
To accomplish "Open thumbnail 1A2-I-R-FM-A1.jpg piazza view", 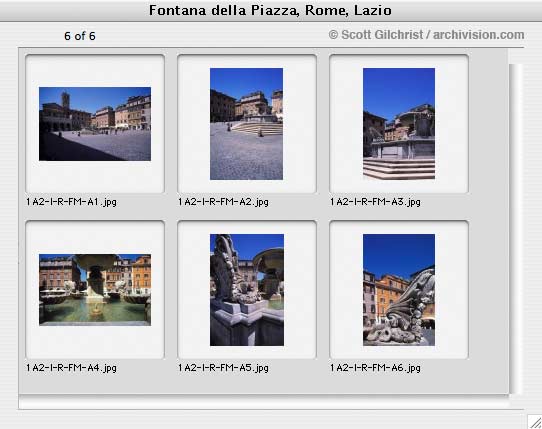I will pos(95,124).
